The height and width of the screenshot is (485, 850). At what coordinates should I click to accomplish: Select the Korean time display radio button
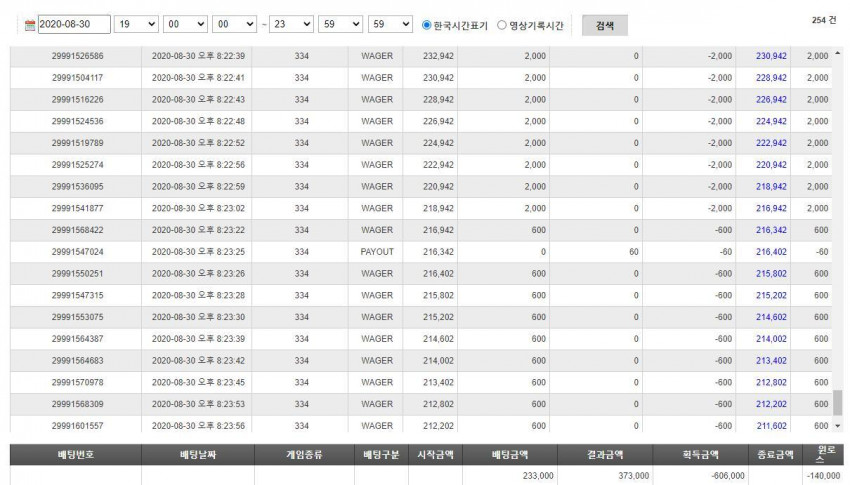coord(427,25)
